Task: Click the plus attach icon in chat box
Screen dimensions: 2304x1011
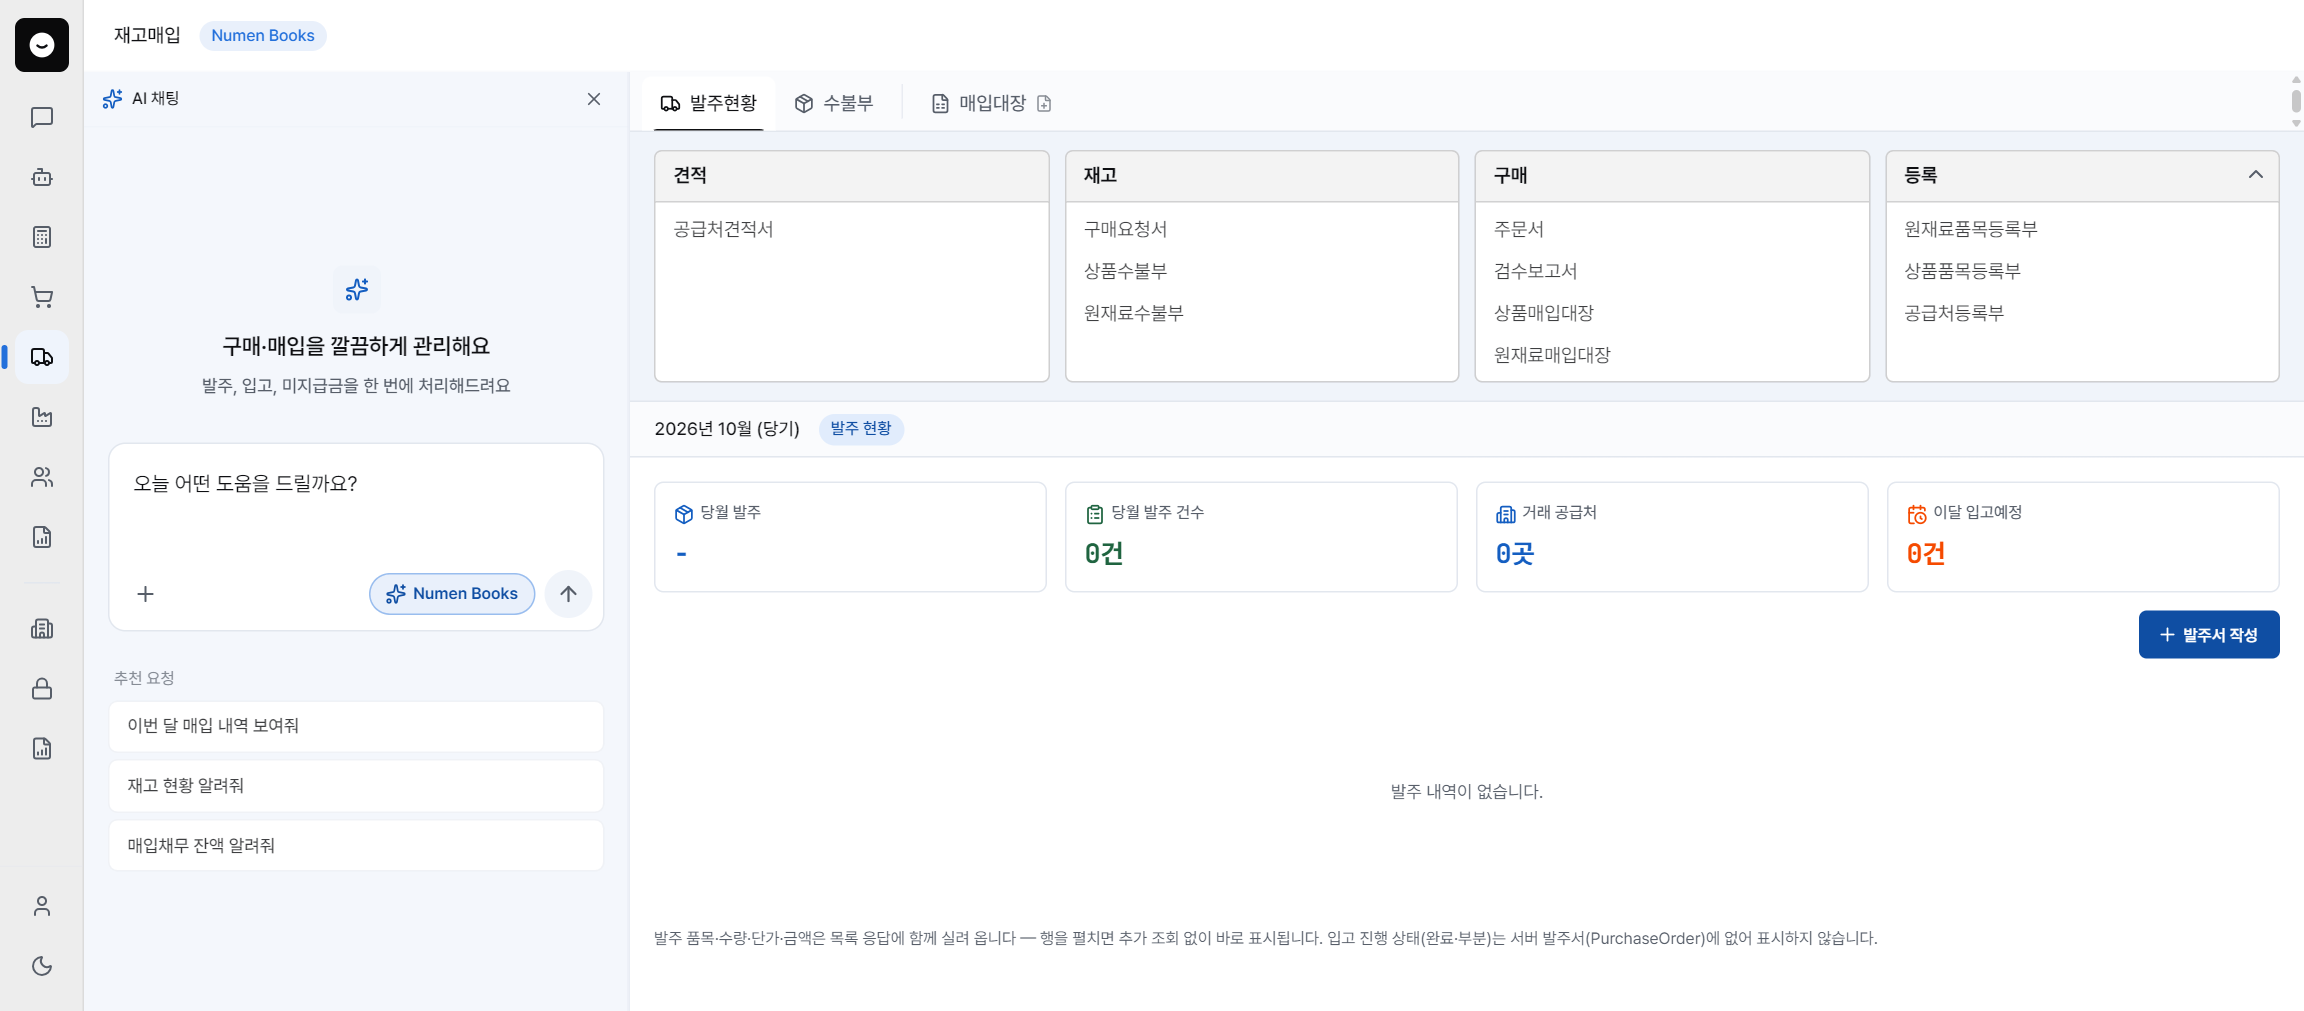Action: tap(145, 594)
